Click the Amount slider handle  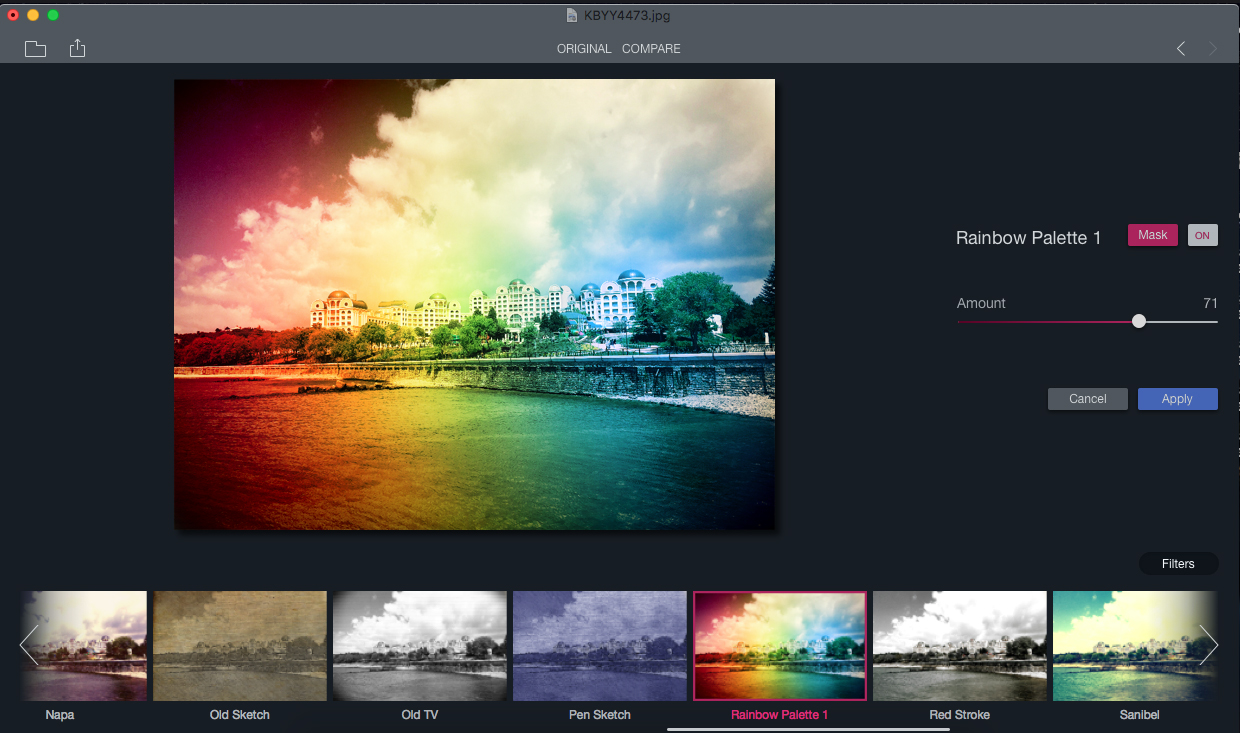[1139, 321]
